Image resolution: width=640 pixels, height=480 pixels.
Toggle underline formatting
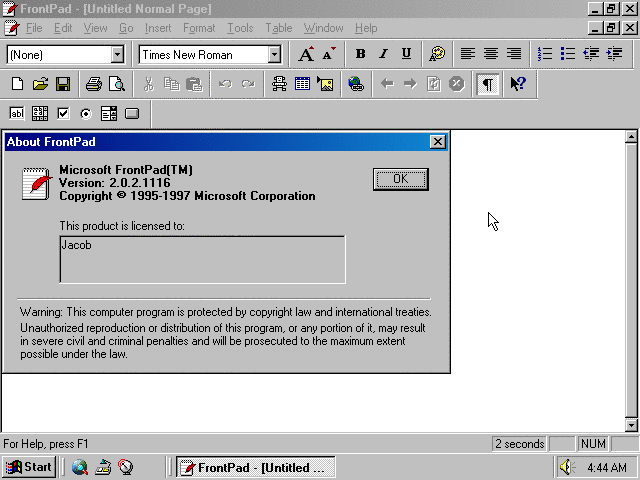point(406,54)
